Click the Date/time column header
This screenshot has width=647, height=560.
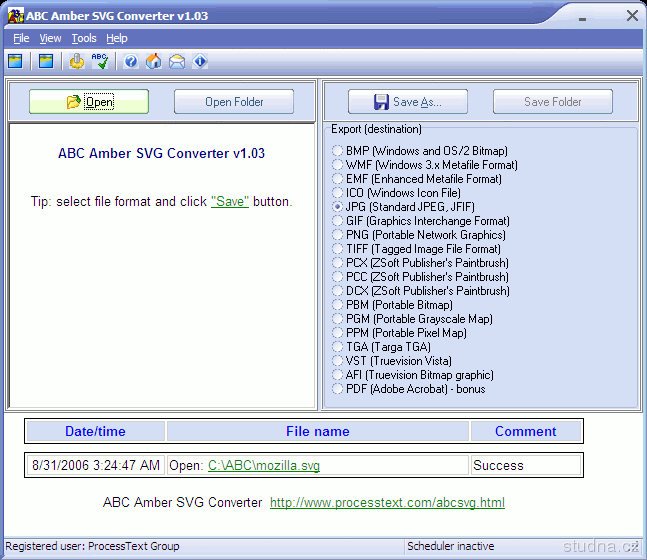95,431
